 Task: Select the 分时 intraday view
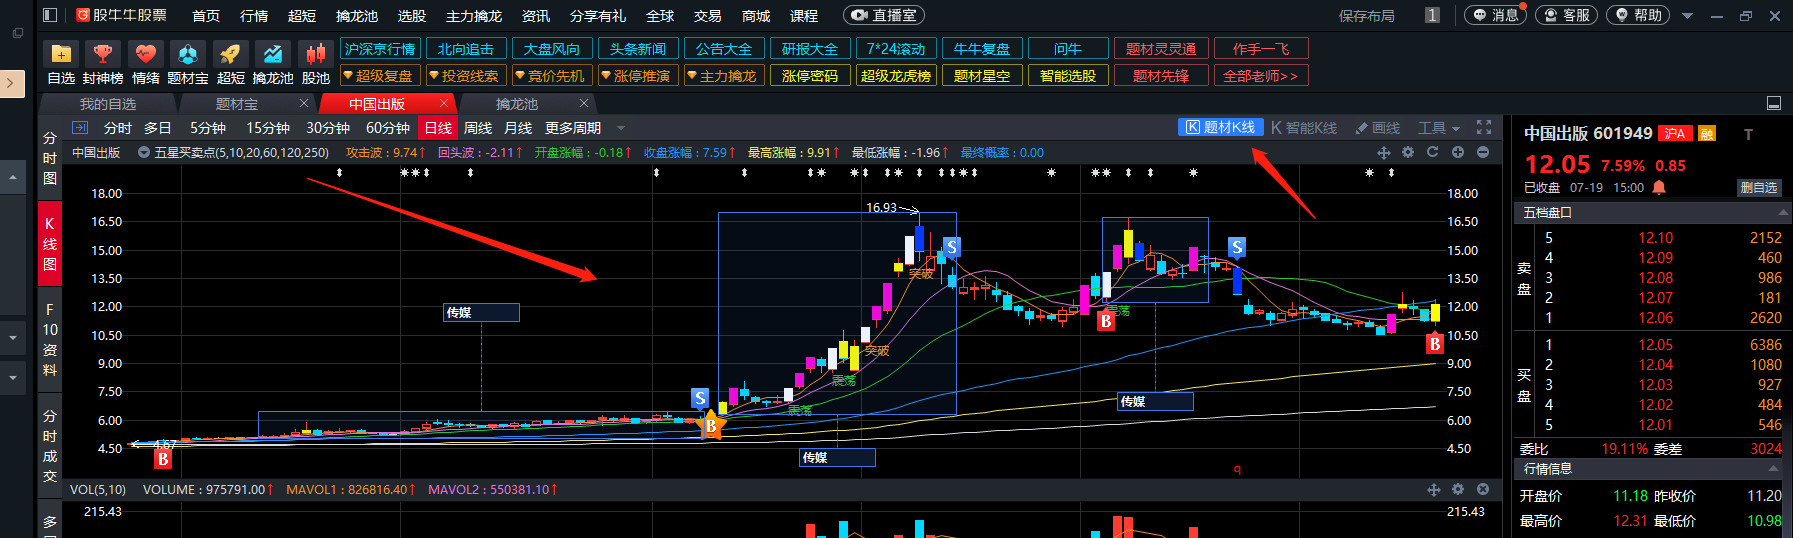point(117,127)
